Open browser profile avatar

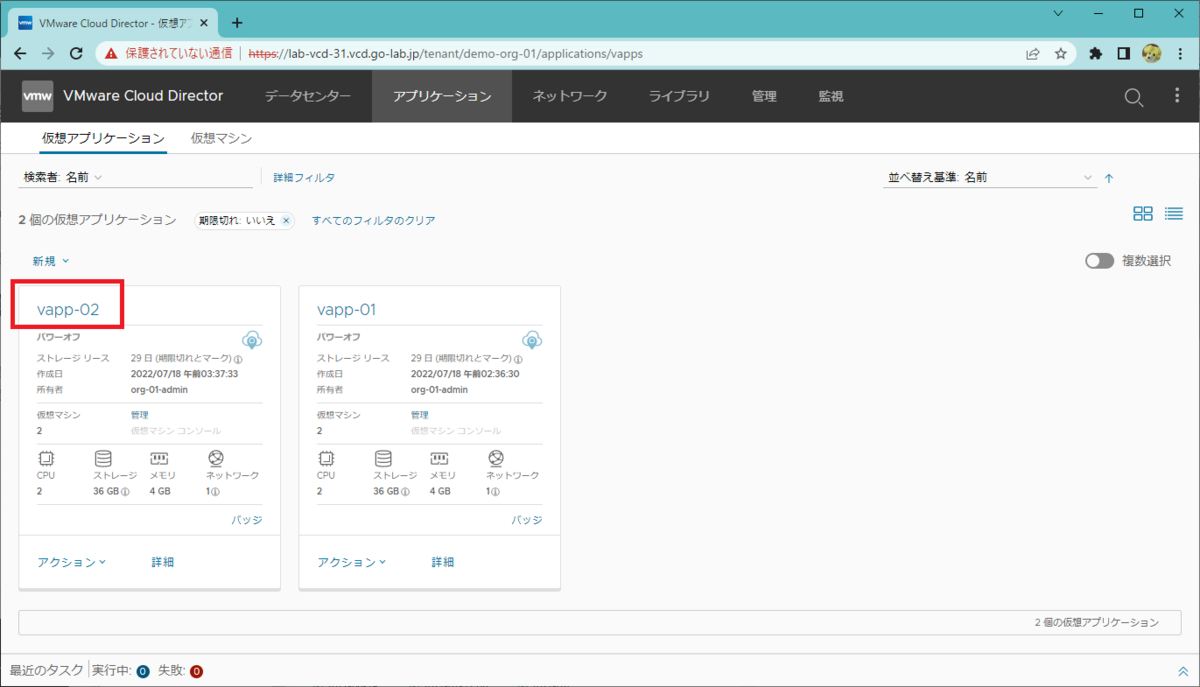coord(1151,53)
